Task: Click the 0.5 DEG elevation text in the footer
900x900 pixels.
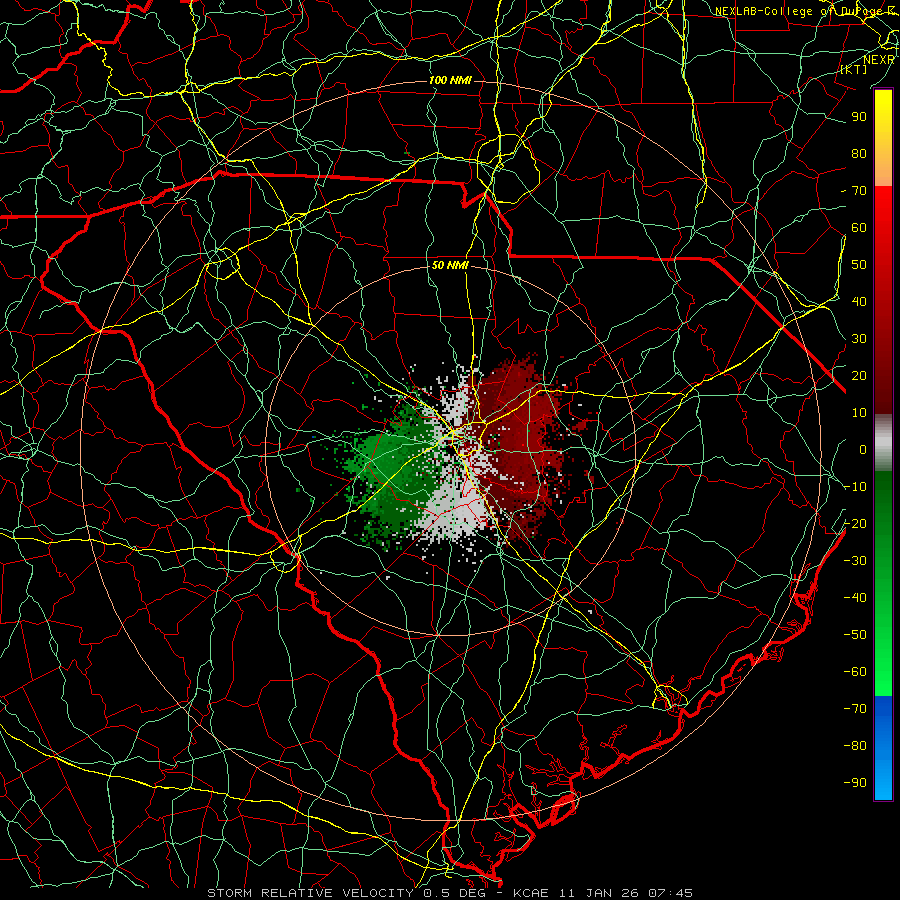Action: pyautogui.click(x=456, y=893)
